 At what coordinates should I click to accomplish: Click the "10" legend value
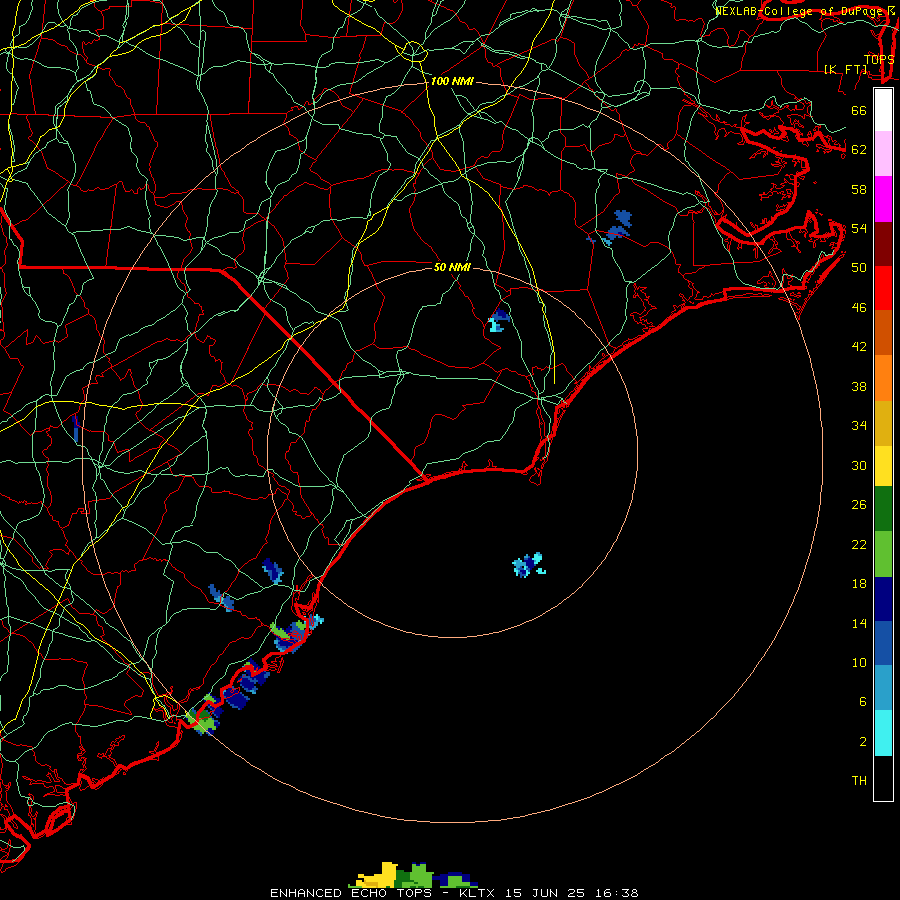(x=859, y=663)
